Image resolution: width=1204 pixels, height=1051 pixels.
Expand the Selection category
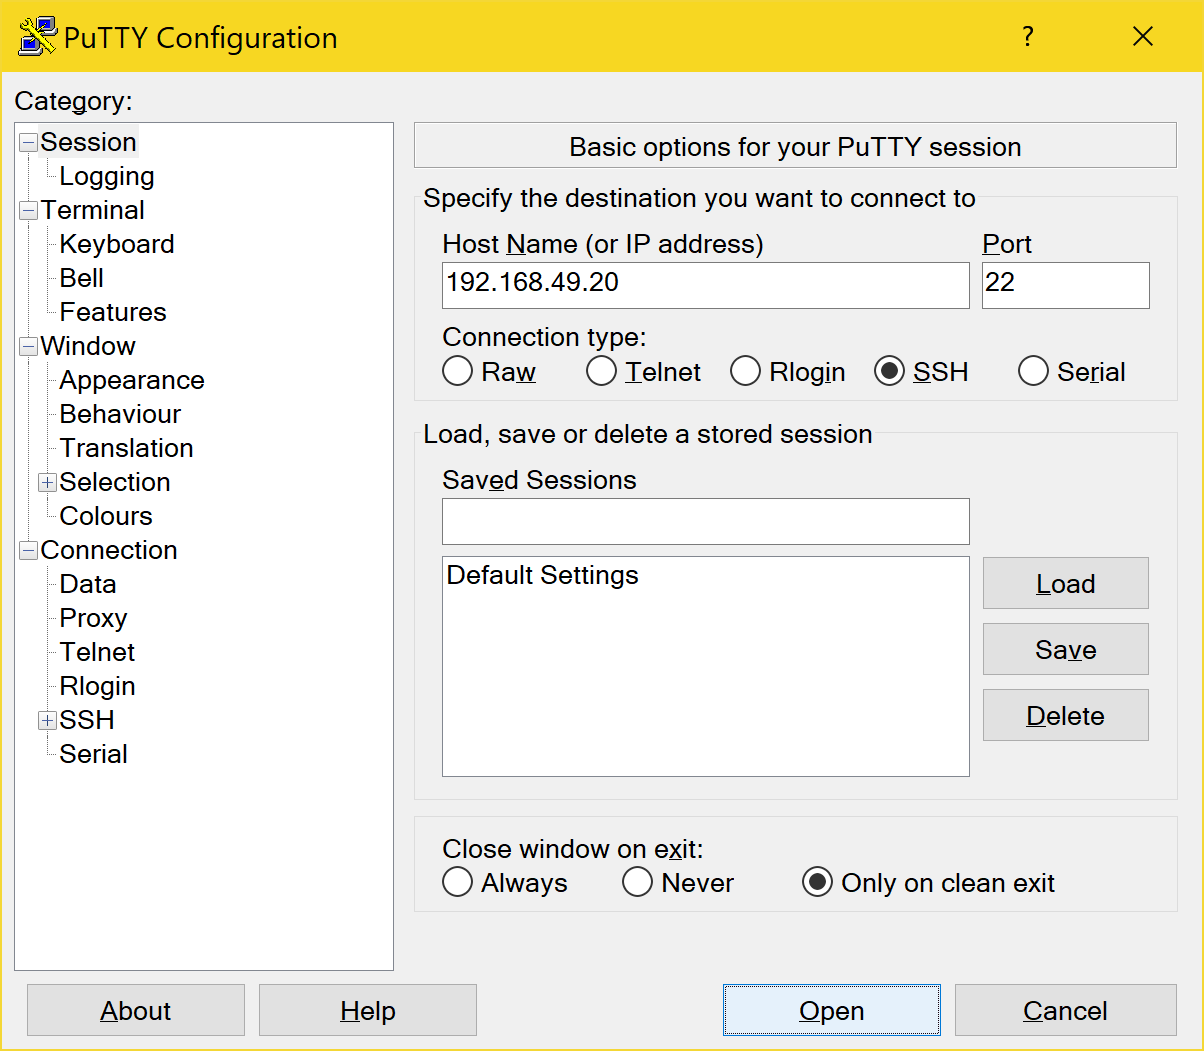pos(46,482)
